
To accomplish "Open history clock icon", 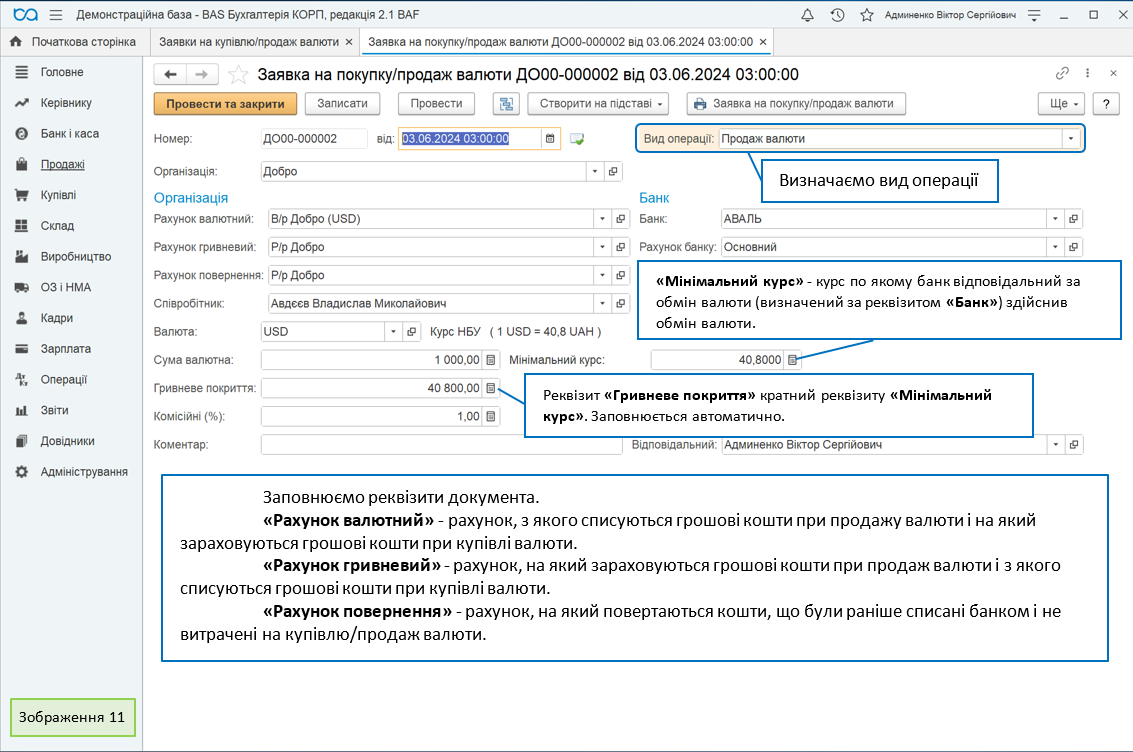I will (x=837, y=14).
